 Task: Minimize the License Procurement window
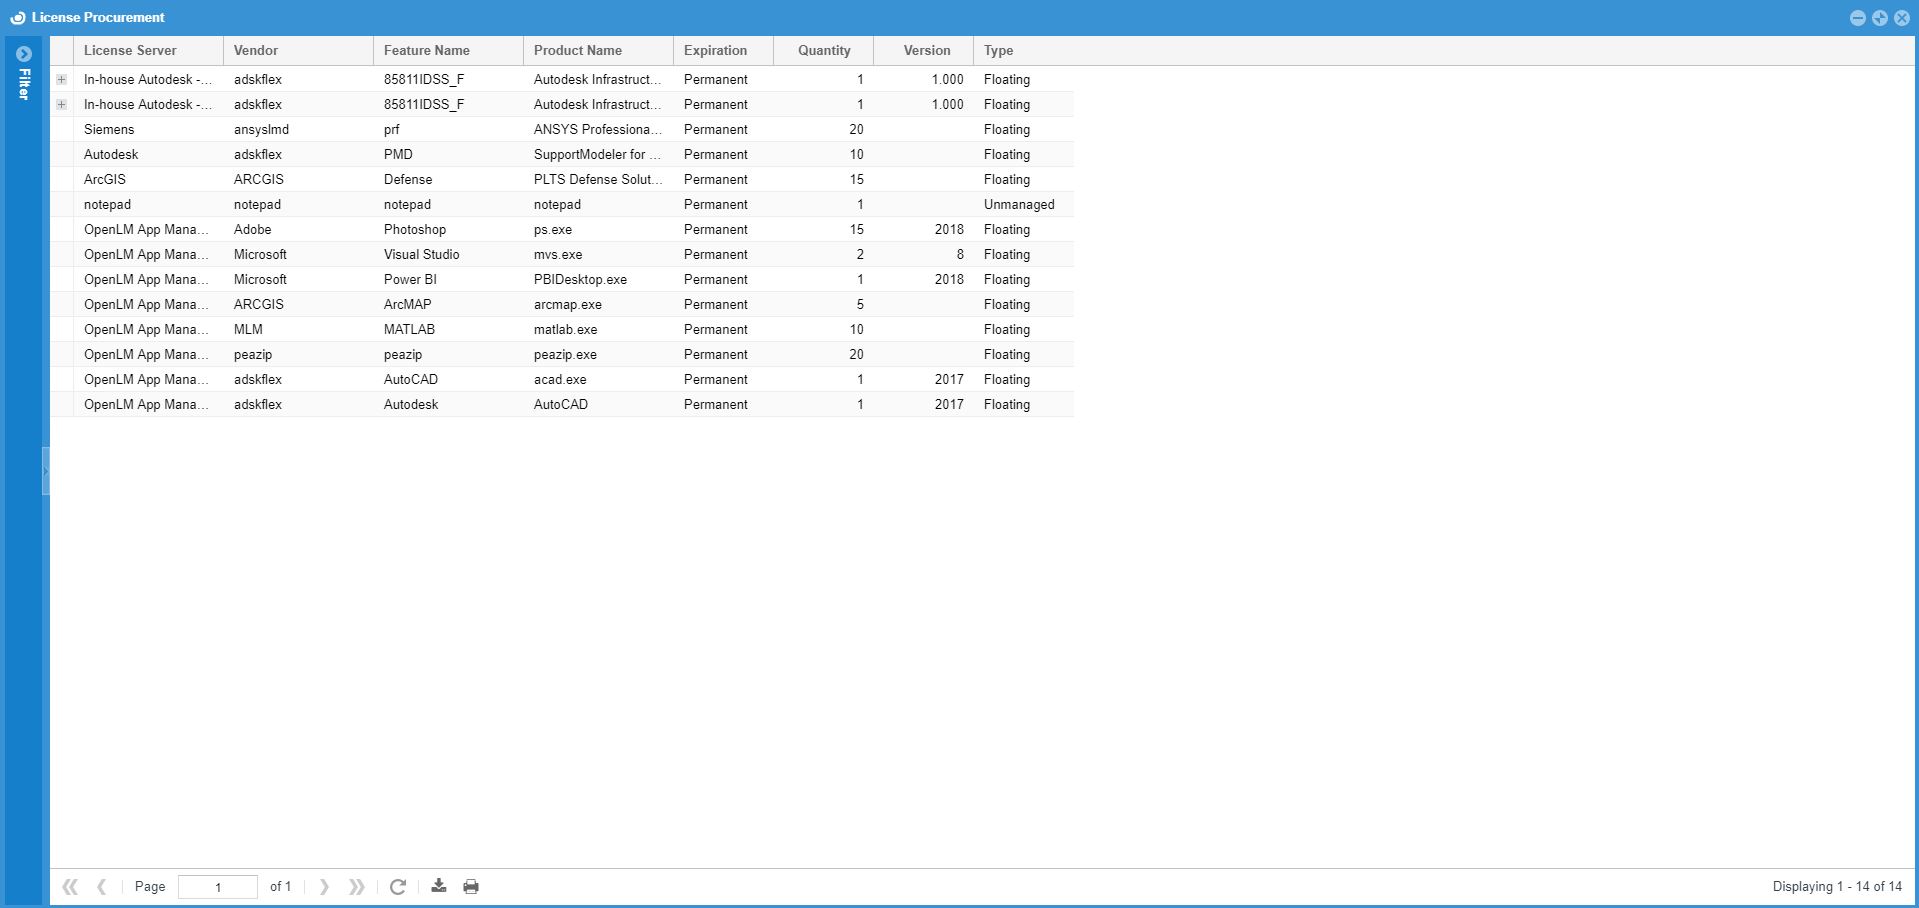click(x=1858, y=18)
